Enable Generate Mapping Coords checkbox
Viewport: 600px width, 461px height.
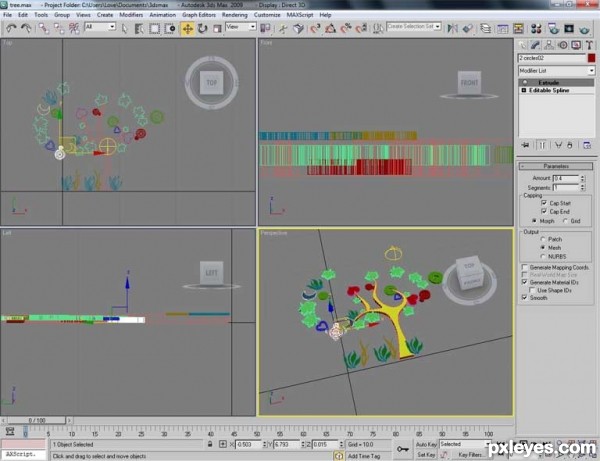(525, 267)
